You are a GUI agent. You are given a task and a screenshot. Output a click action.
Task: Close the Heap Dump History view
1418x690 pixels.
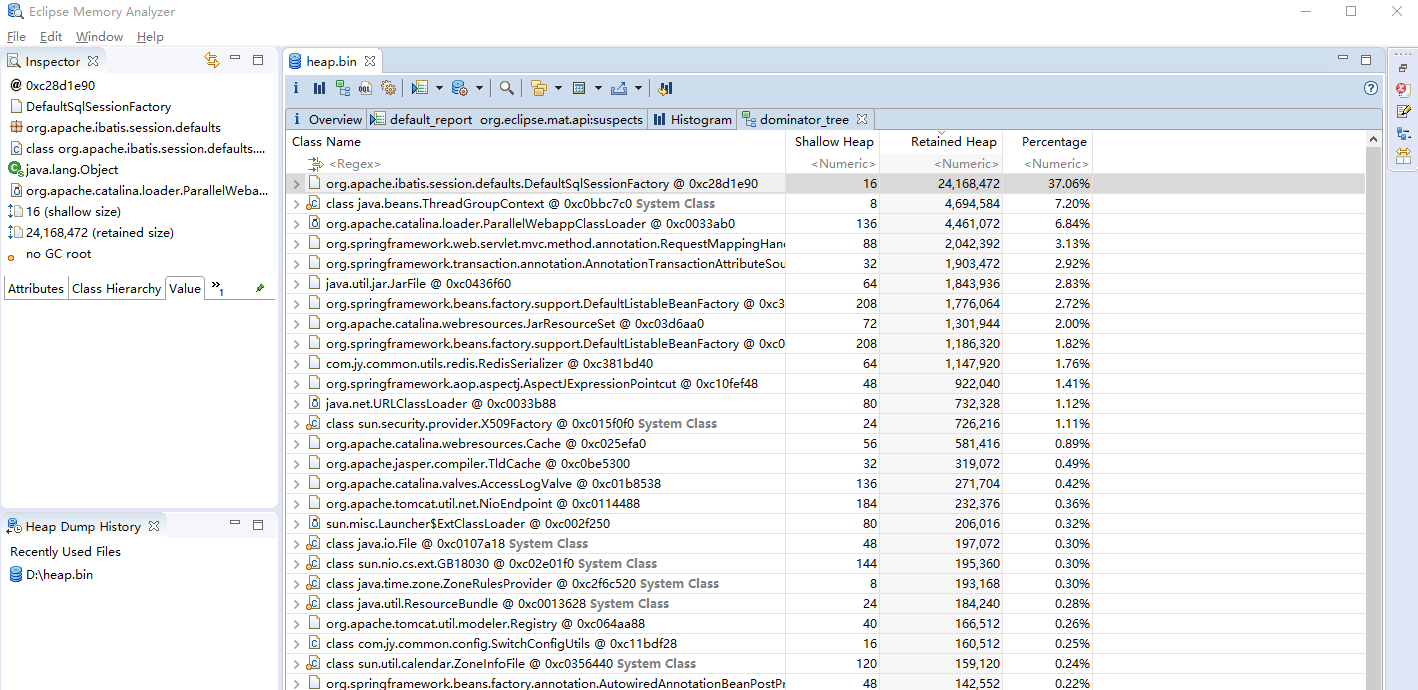154,526
